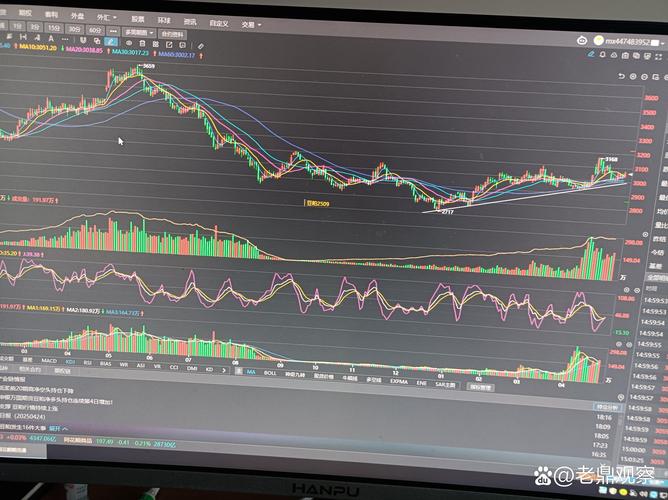Open the 期权 menu tab
Viewport: 668px width, 500px height.
click(25, 13)
